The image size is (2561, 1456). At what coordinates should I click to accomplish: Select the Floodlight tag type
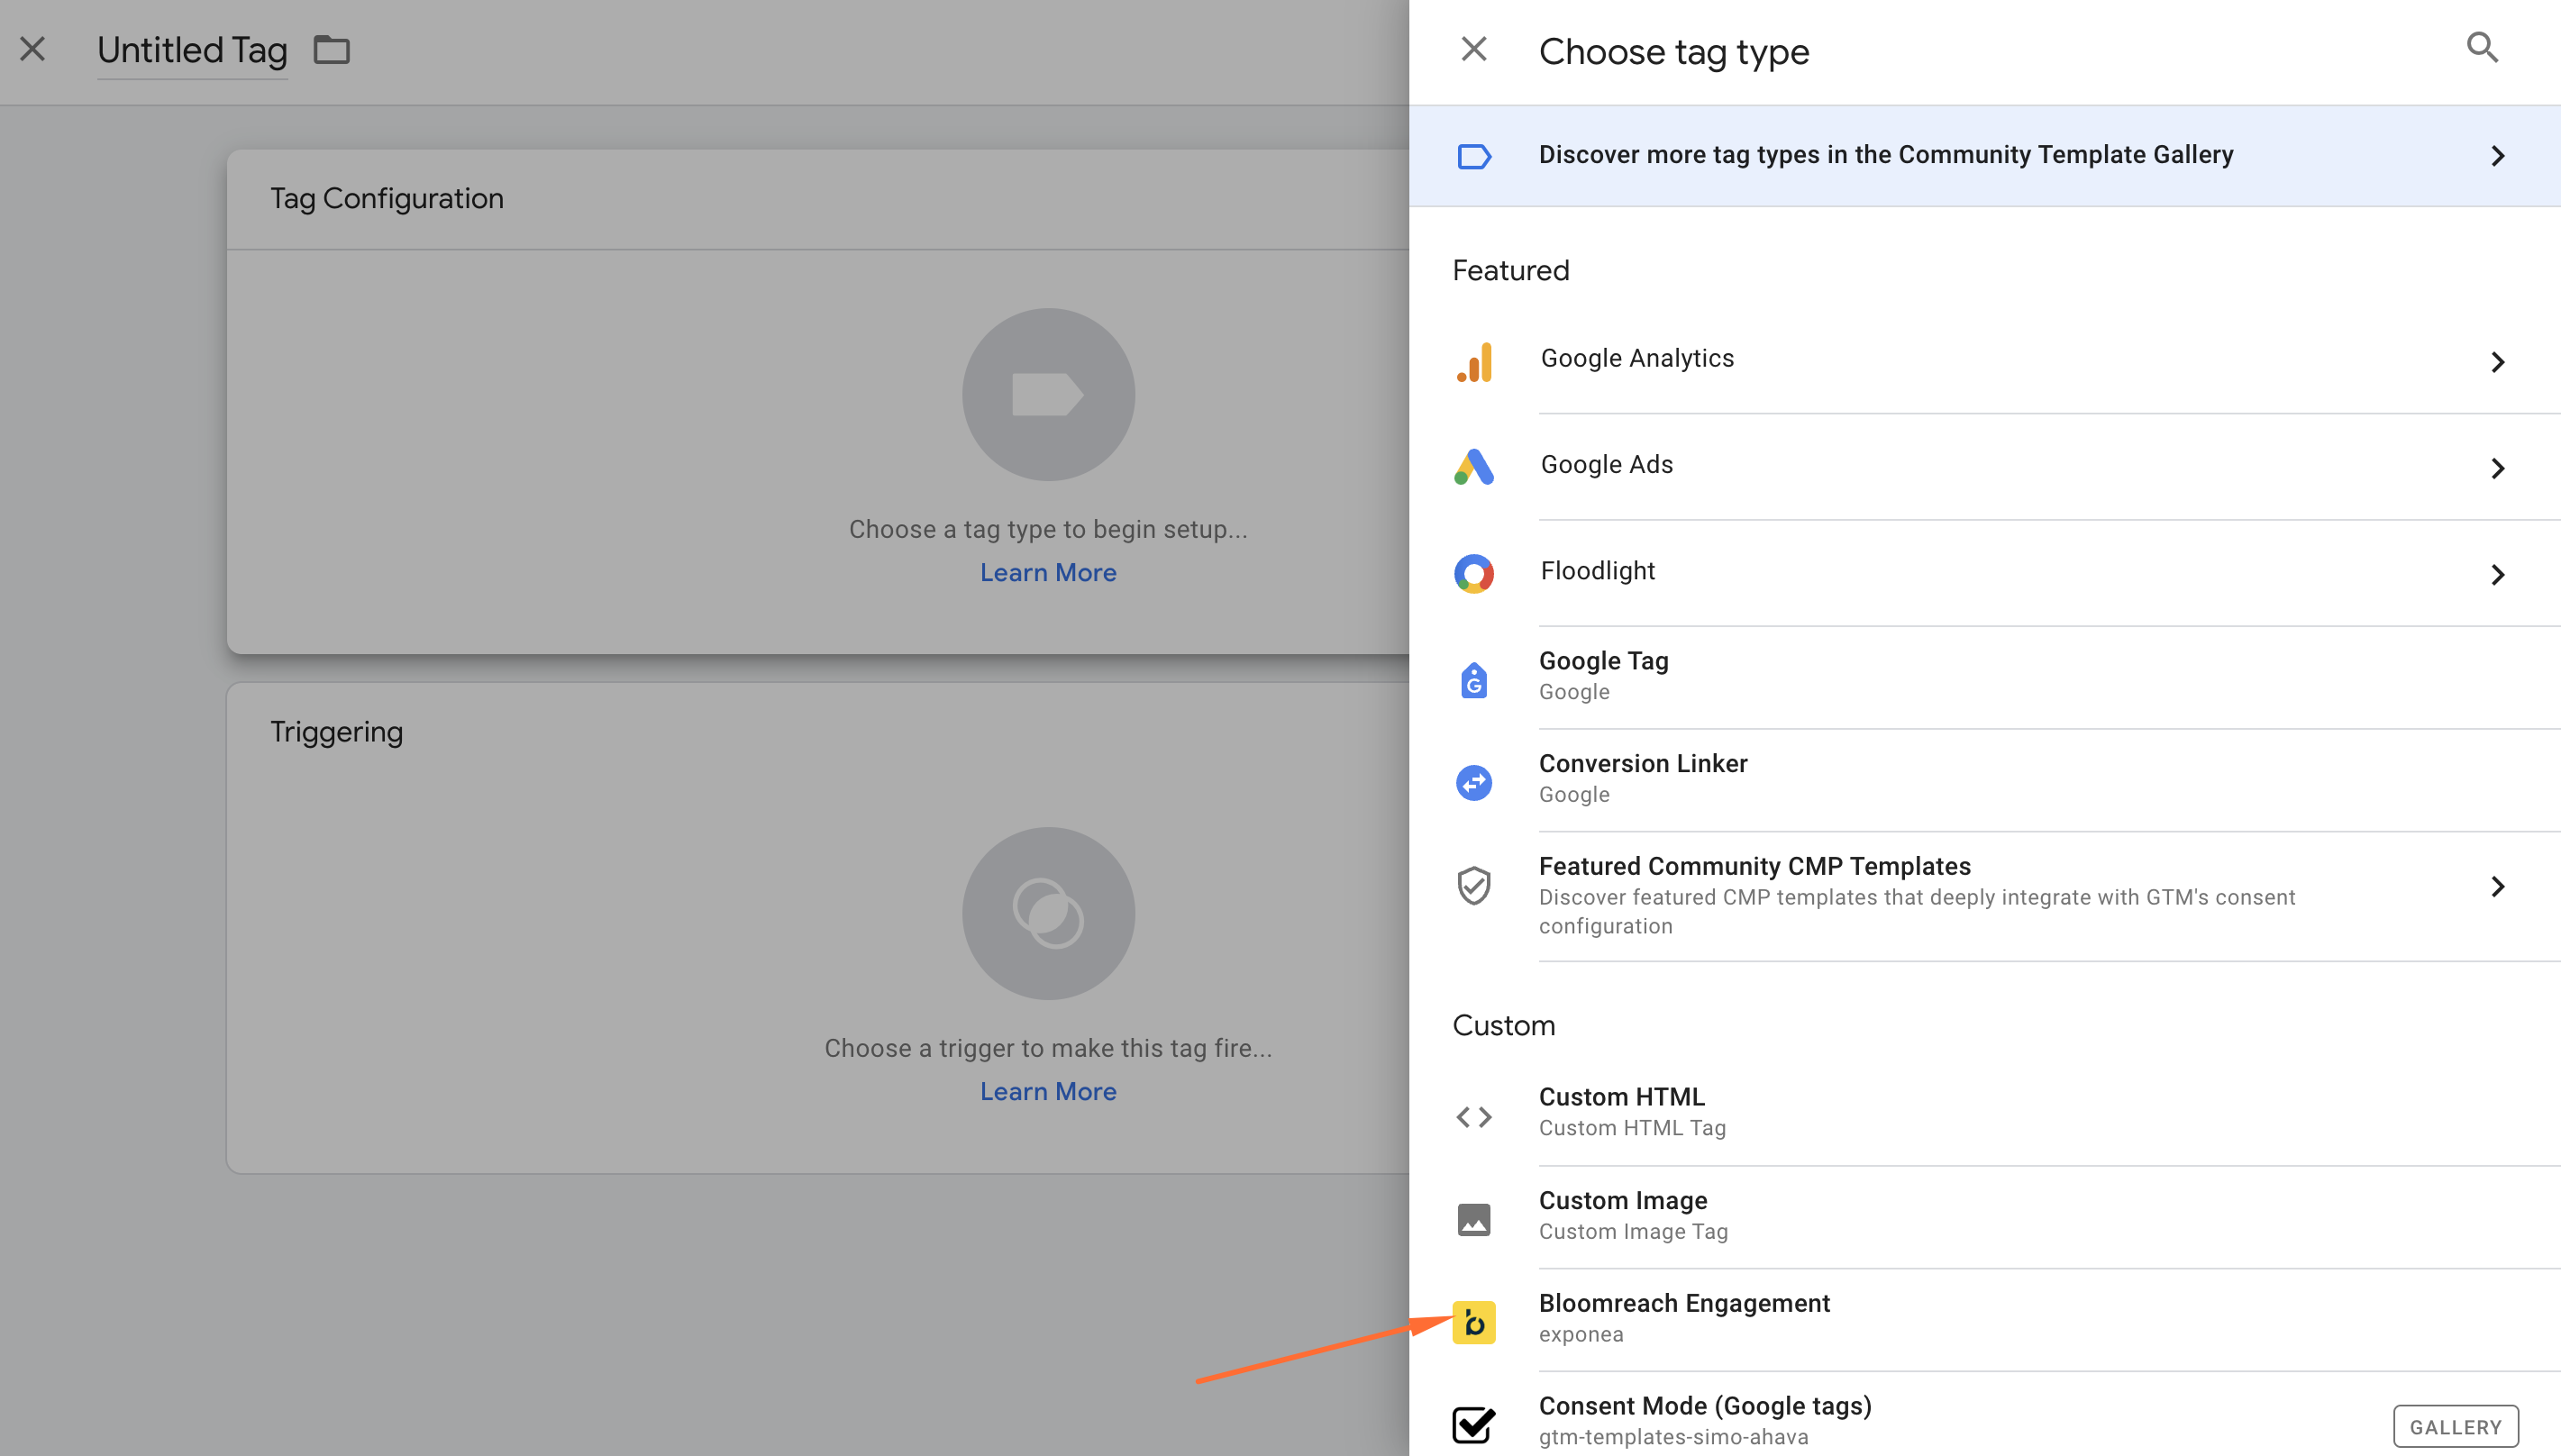(1984, 573)
